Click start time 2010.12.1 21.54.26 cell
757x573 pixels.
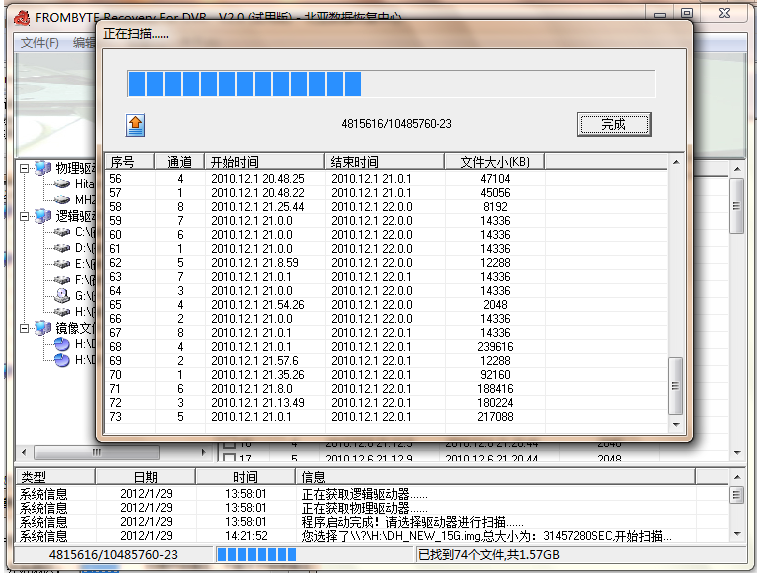258,305
